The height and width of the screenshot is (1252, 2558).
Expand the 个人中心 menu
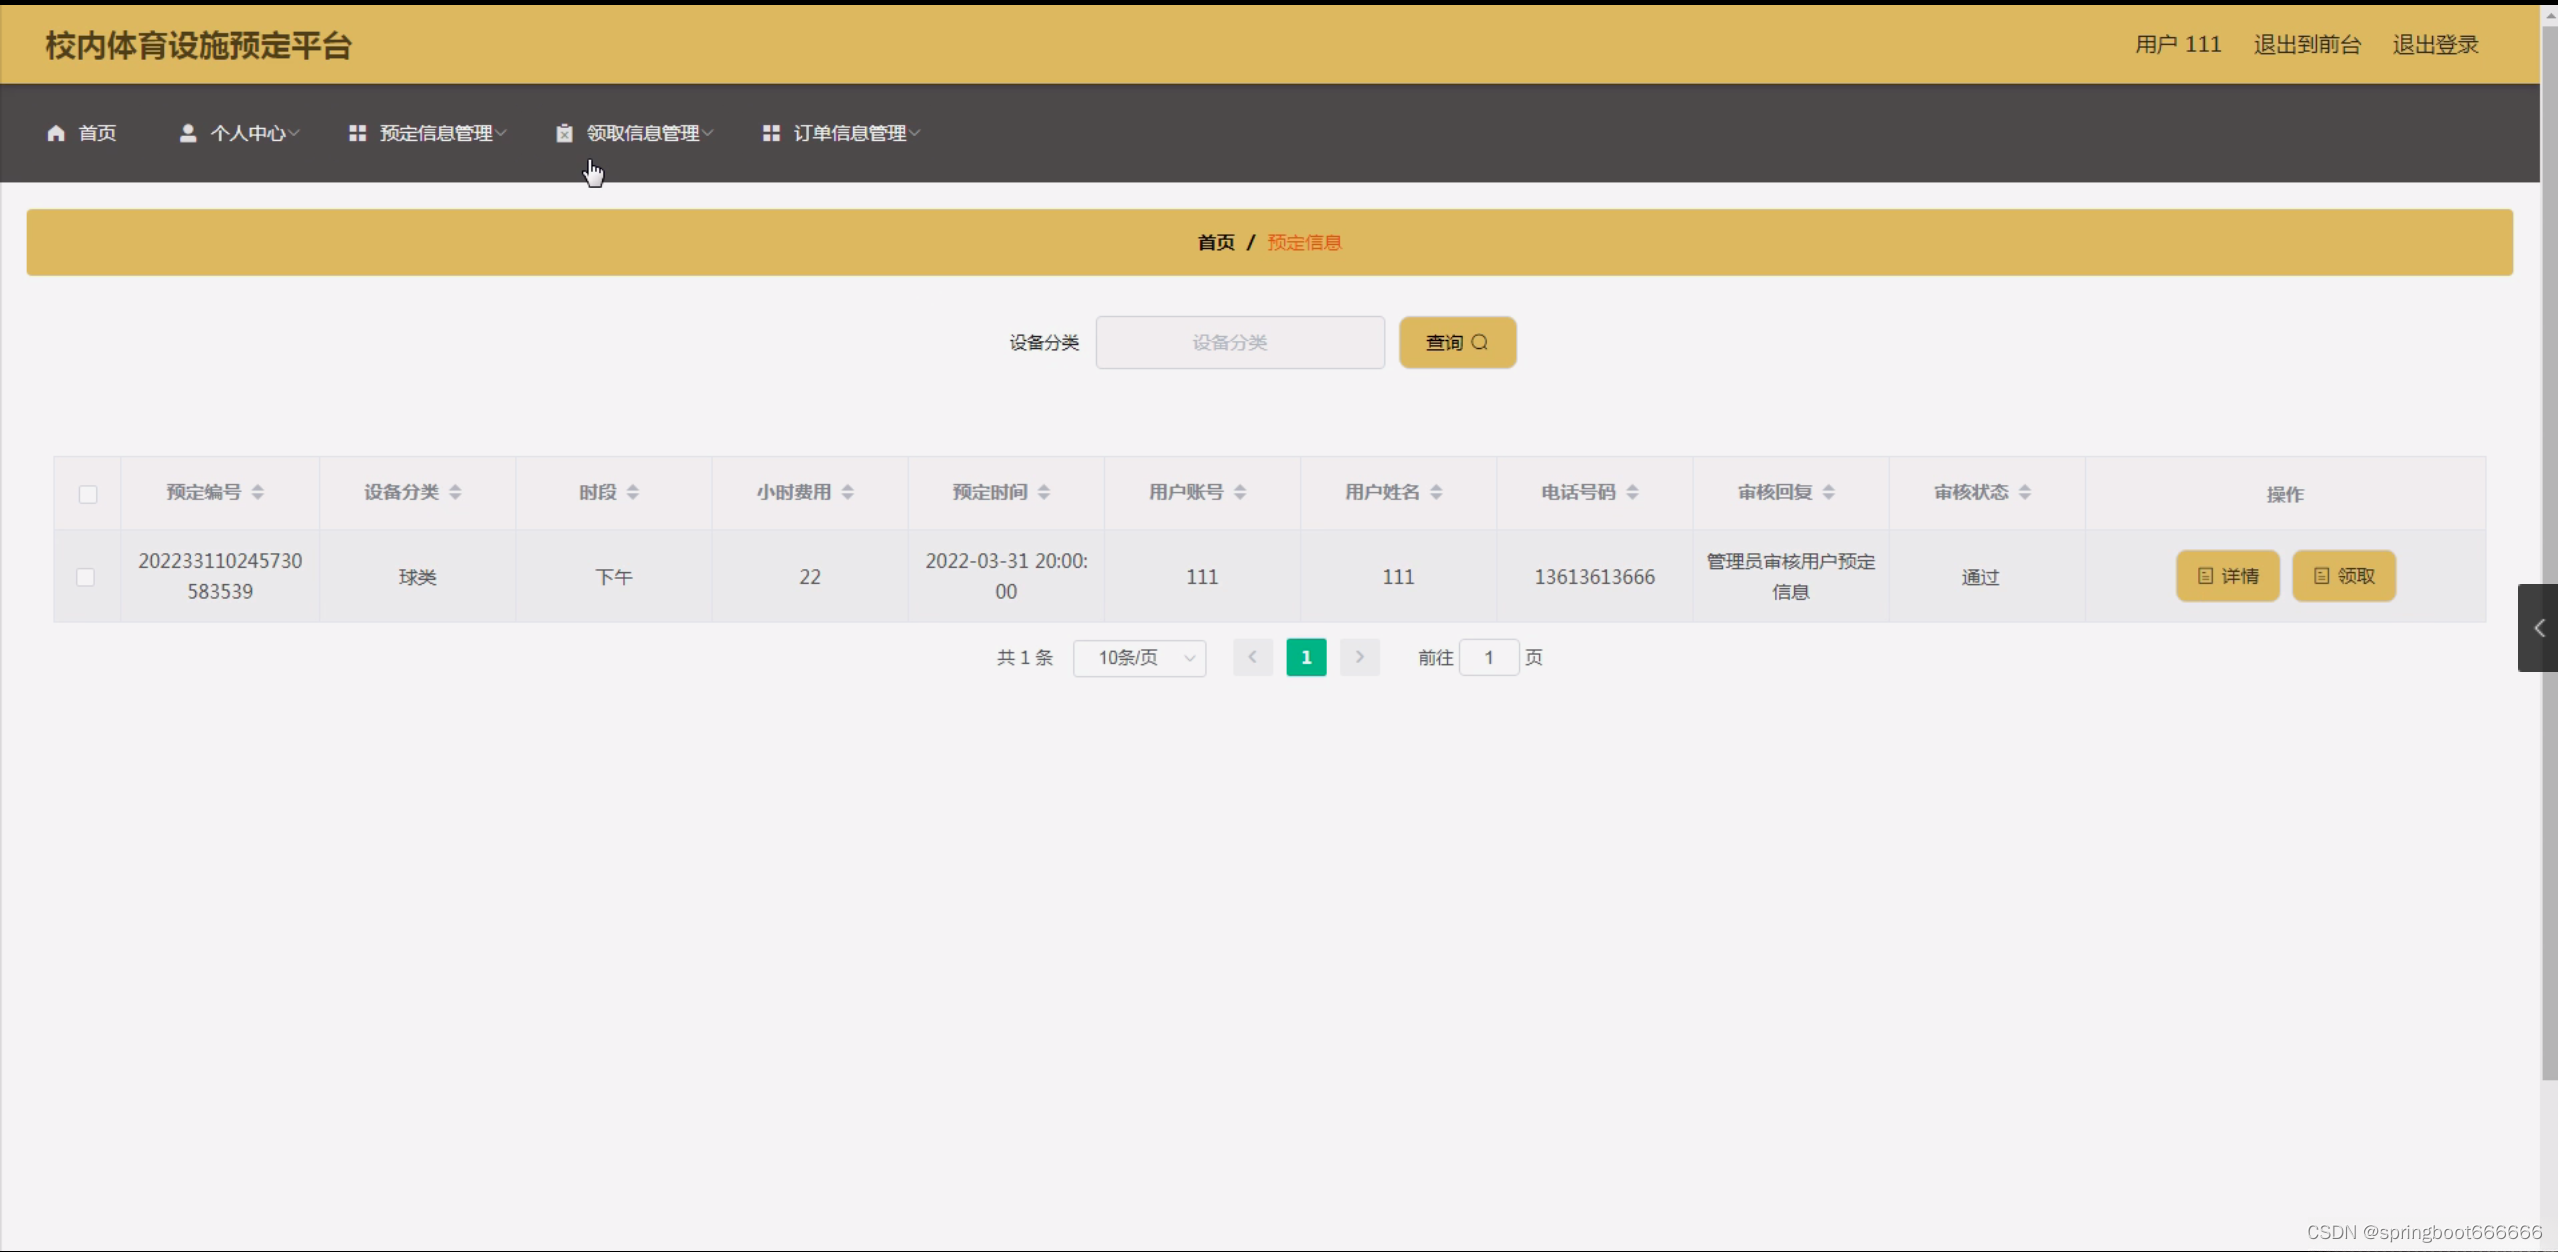248,133
